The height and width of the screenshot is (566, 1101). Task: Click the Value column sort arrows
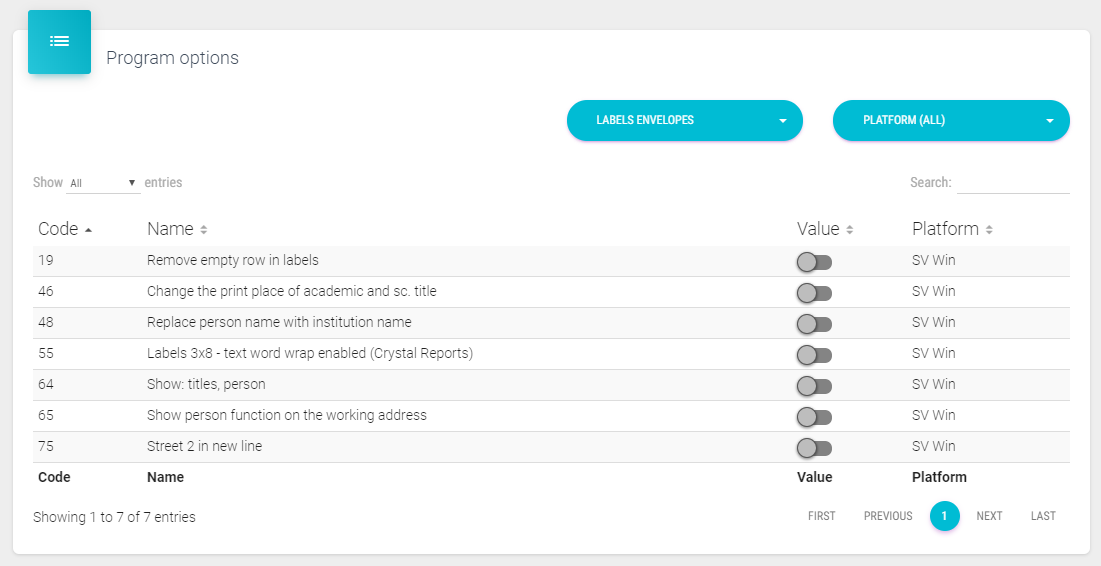[849, 230]
